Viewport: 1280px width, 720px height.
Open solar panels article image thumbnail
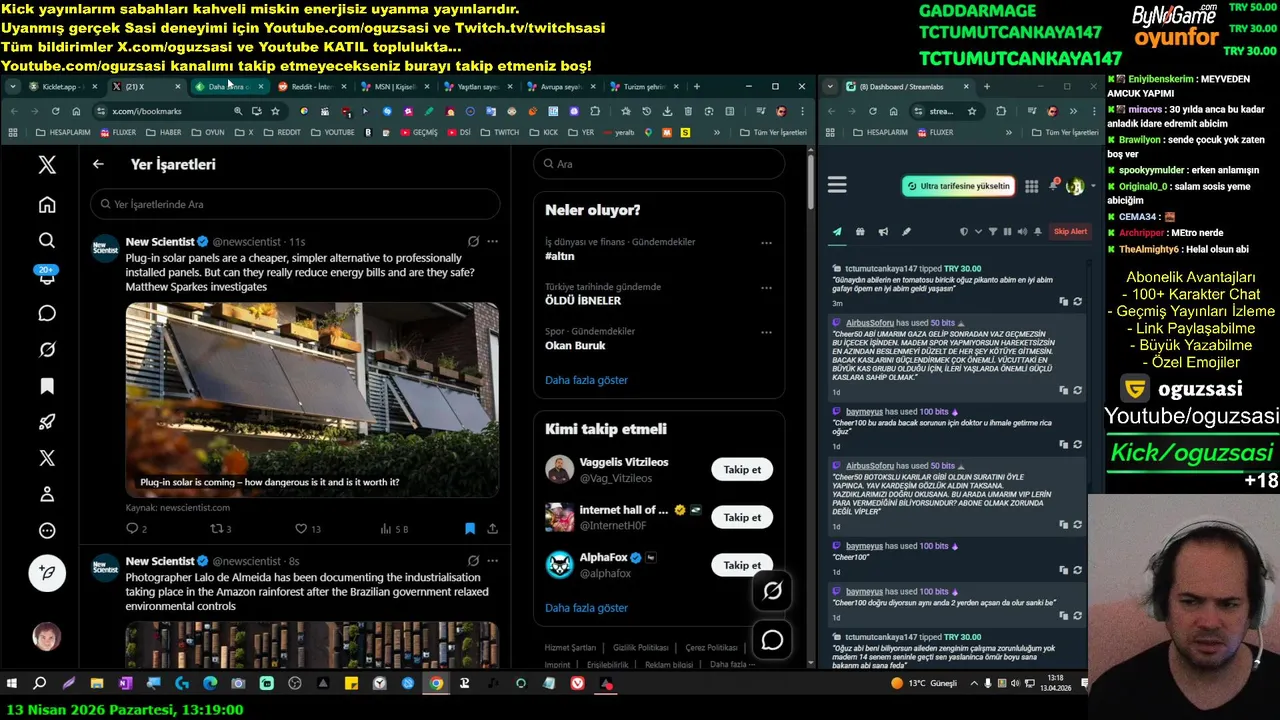point(312,400)
